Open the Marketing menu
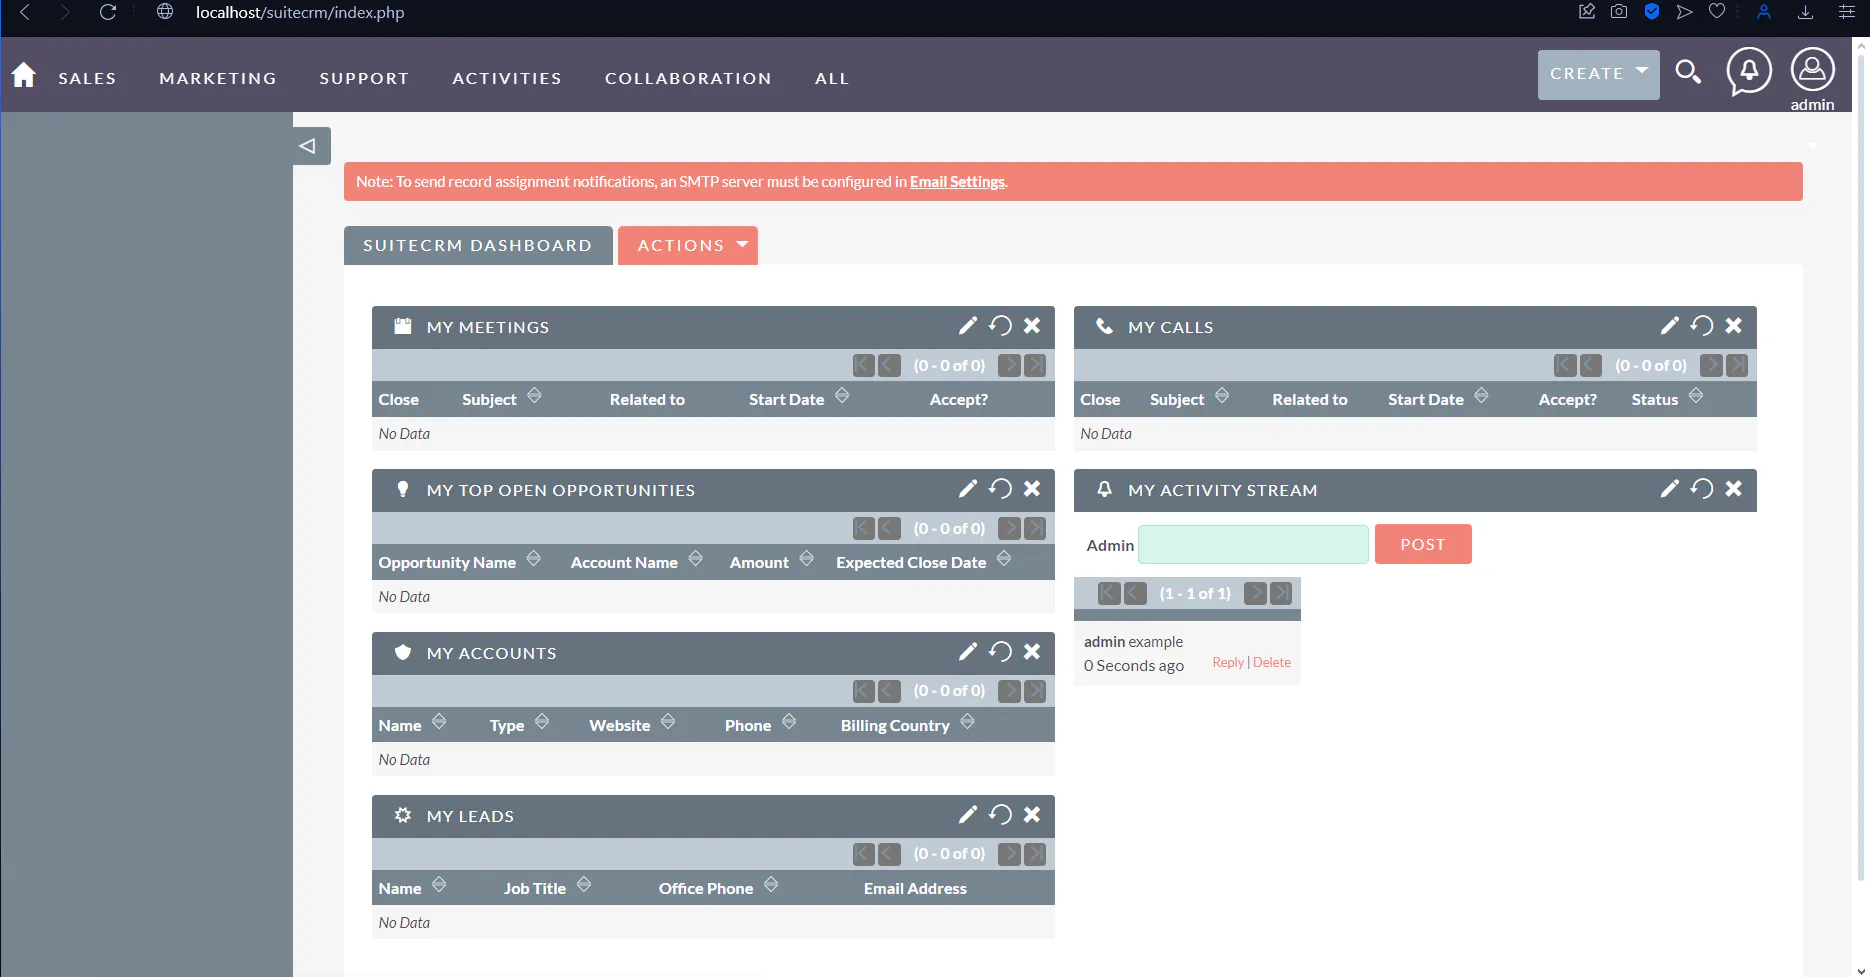This screenshot has width=1870, height=977. [217, 78]
